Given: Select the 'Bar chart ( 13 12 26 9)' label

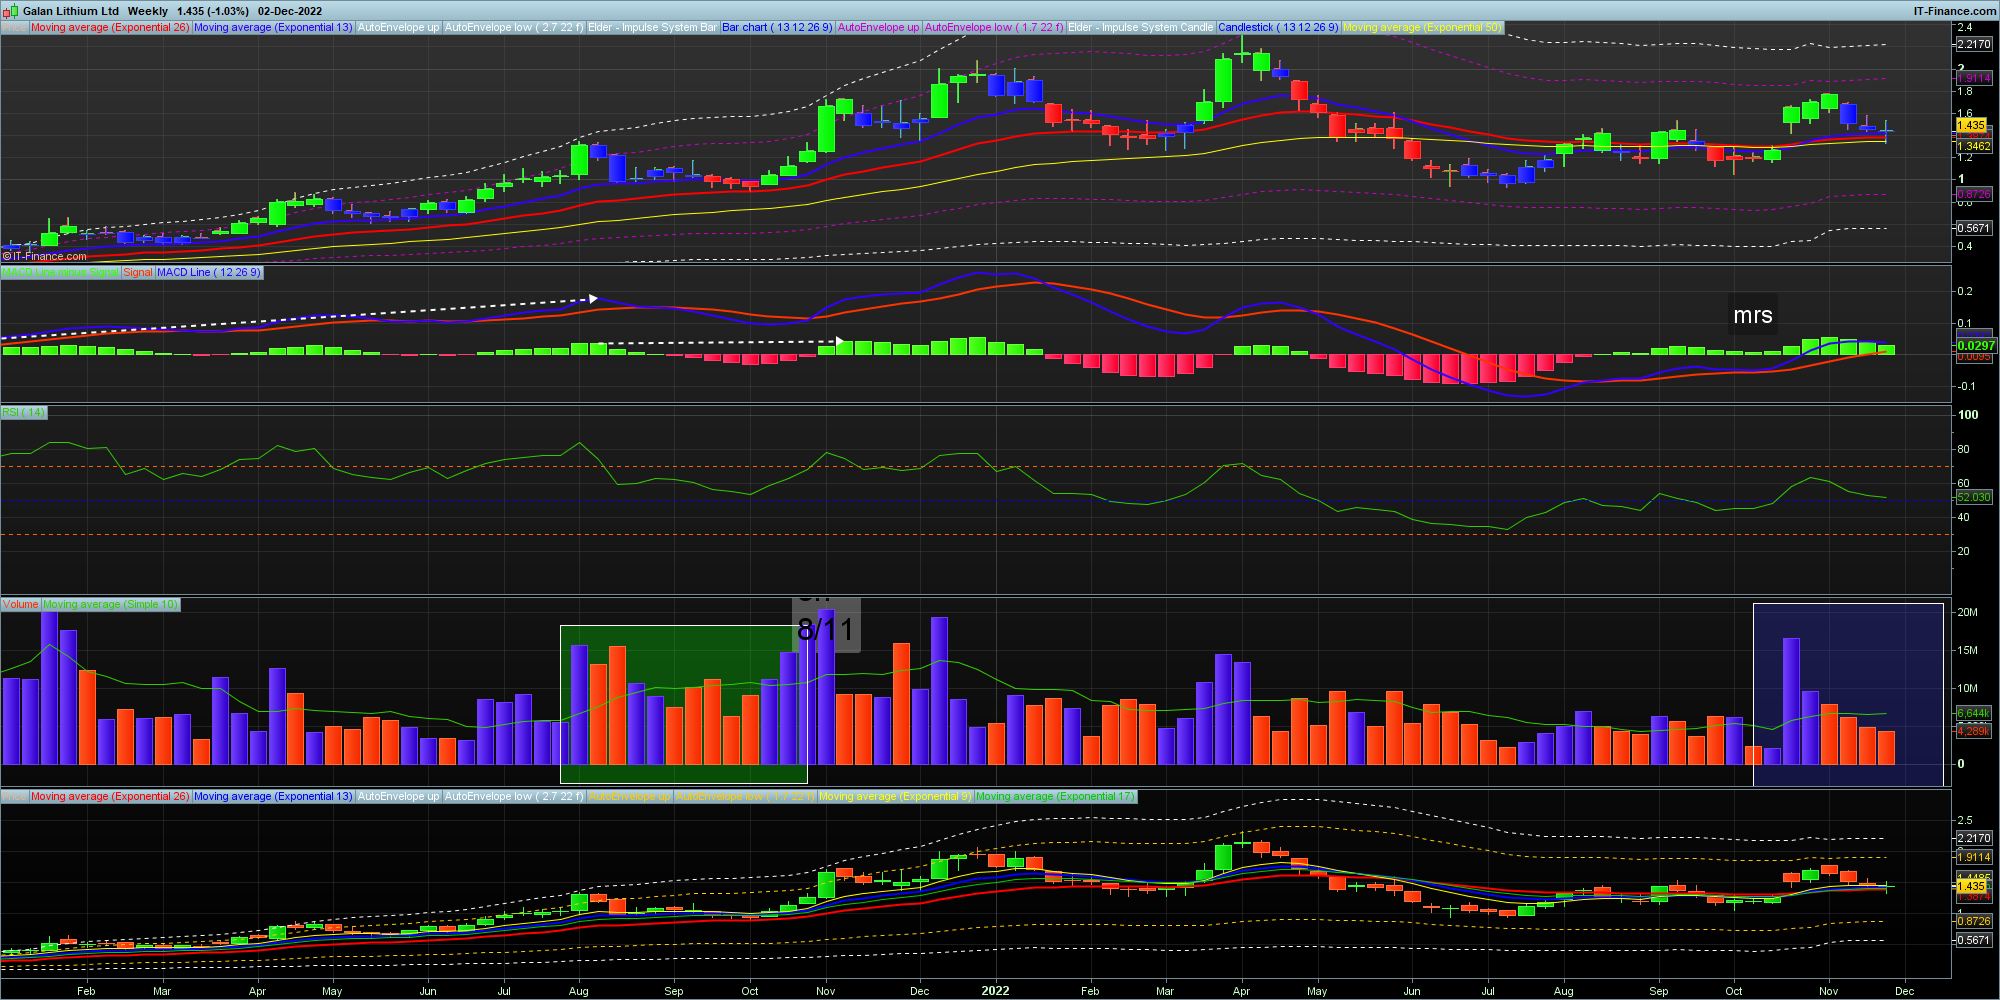Looking at the screenshot, I should pos(777,27).
